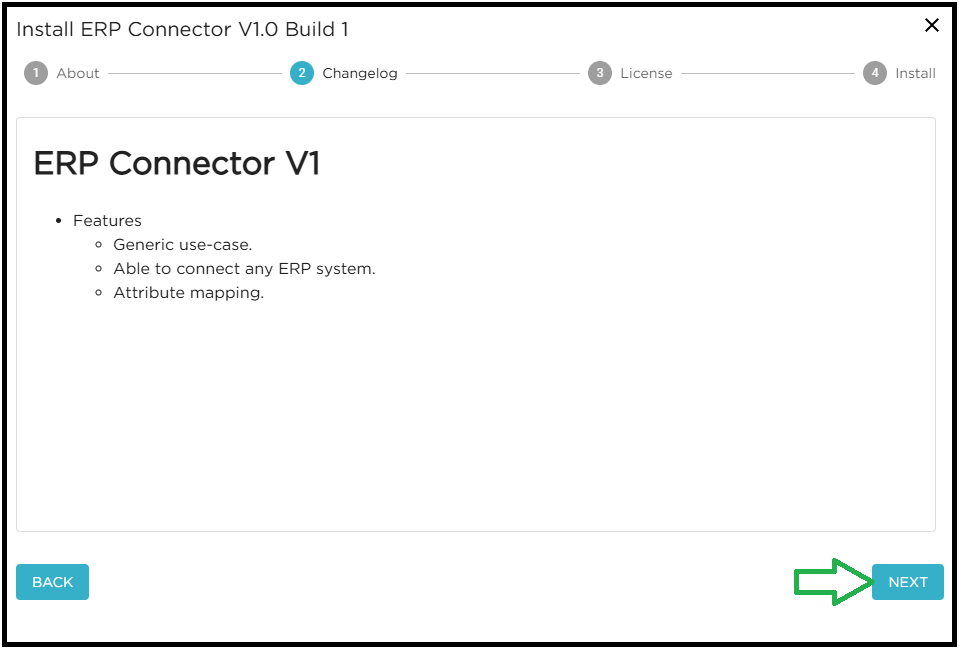This screenshot has width=959, height=650.
Task: Click the green arrow pointing to NEXT
Action: pos(832,582)
